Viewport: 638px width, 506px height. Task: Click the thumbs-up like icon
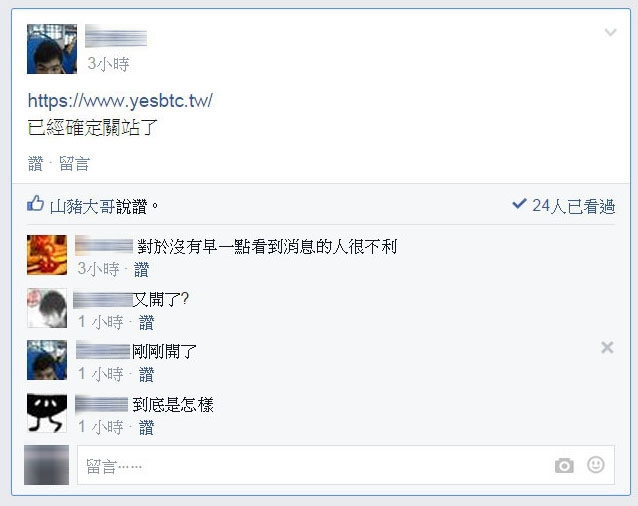(x=35, y=203)
